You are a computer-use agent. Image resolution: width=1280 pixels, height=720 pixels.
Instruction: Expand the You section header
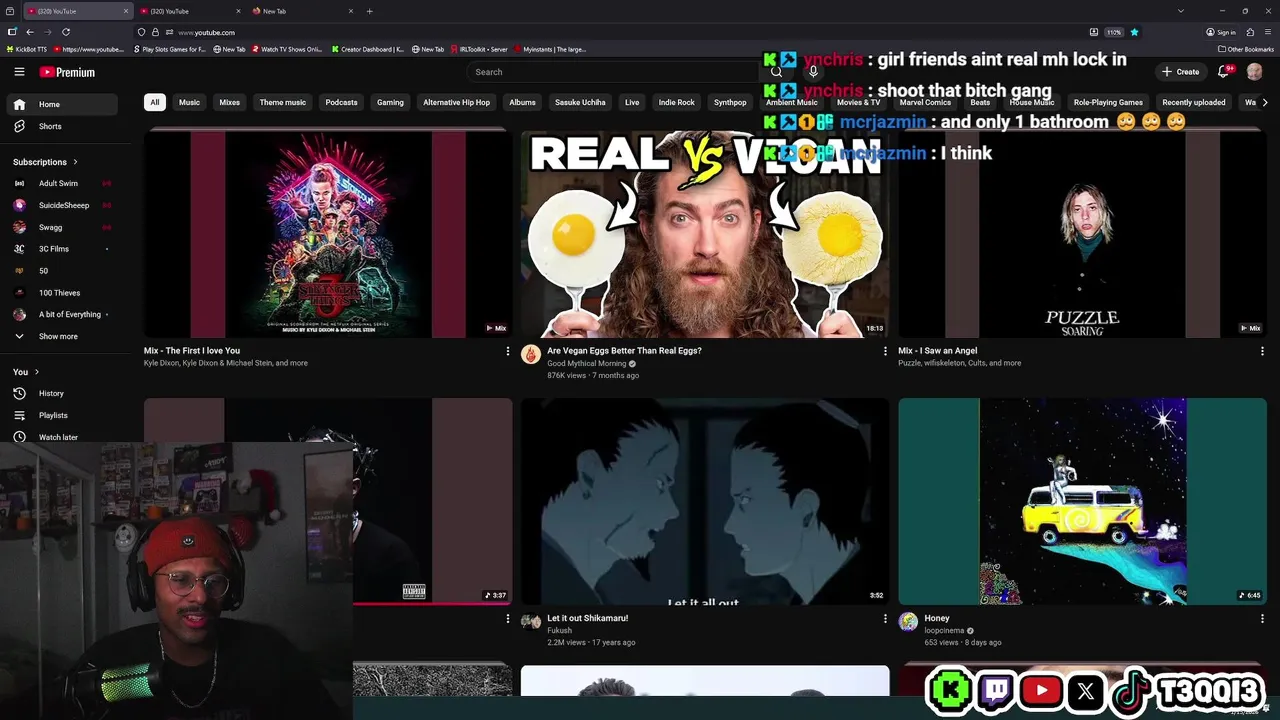[x=26, y=372]
